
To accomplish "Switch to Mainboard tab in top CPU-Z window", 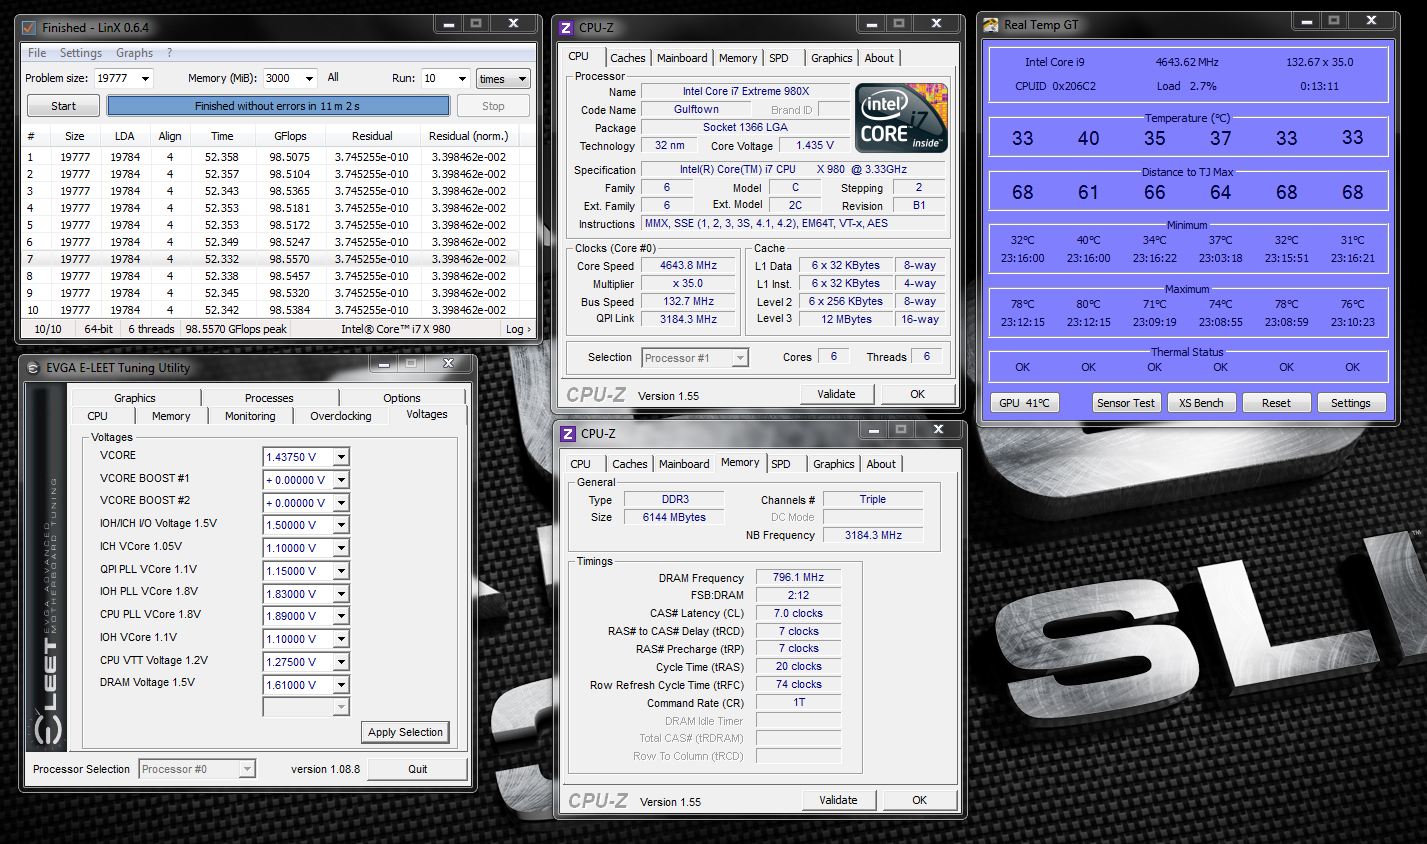I will (x=682, y=58).
